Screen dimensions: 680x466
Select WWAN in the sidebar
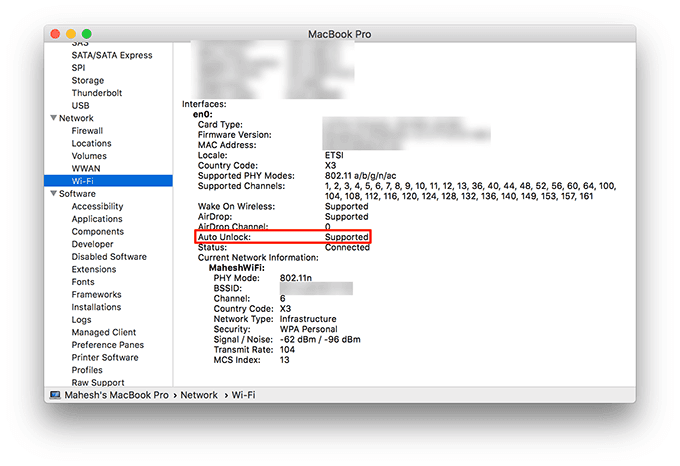pos(86,168)
